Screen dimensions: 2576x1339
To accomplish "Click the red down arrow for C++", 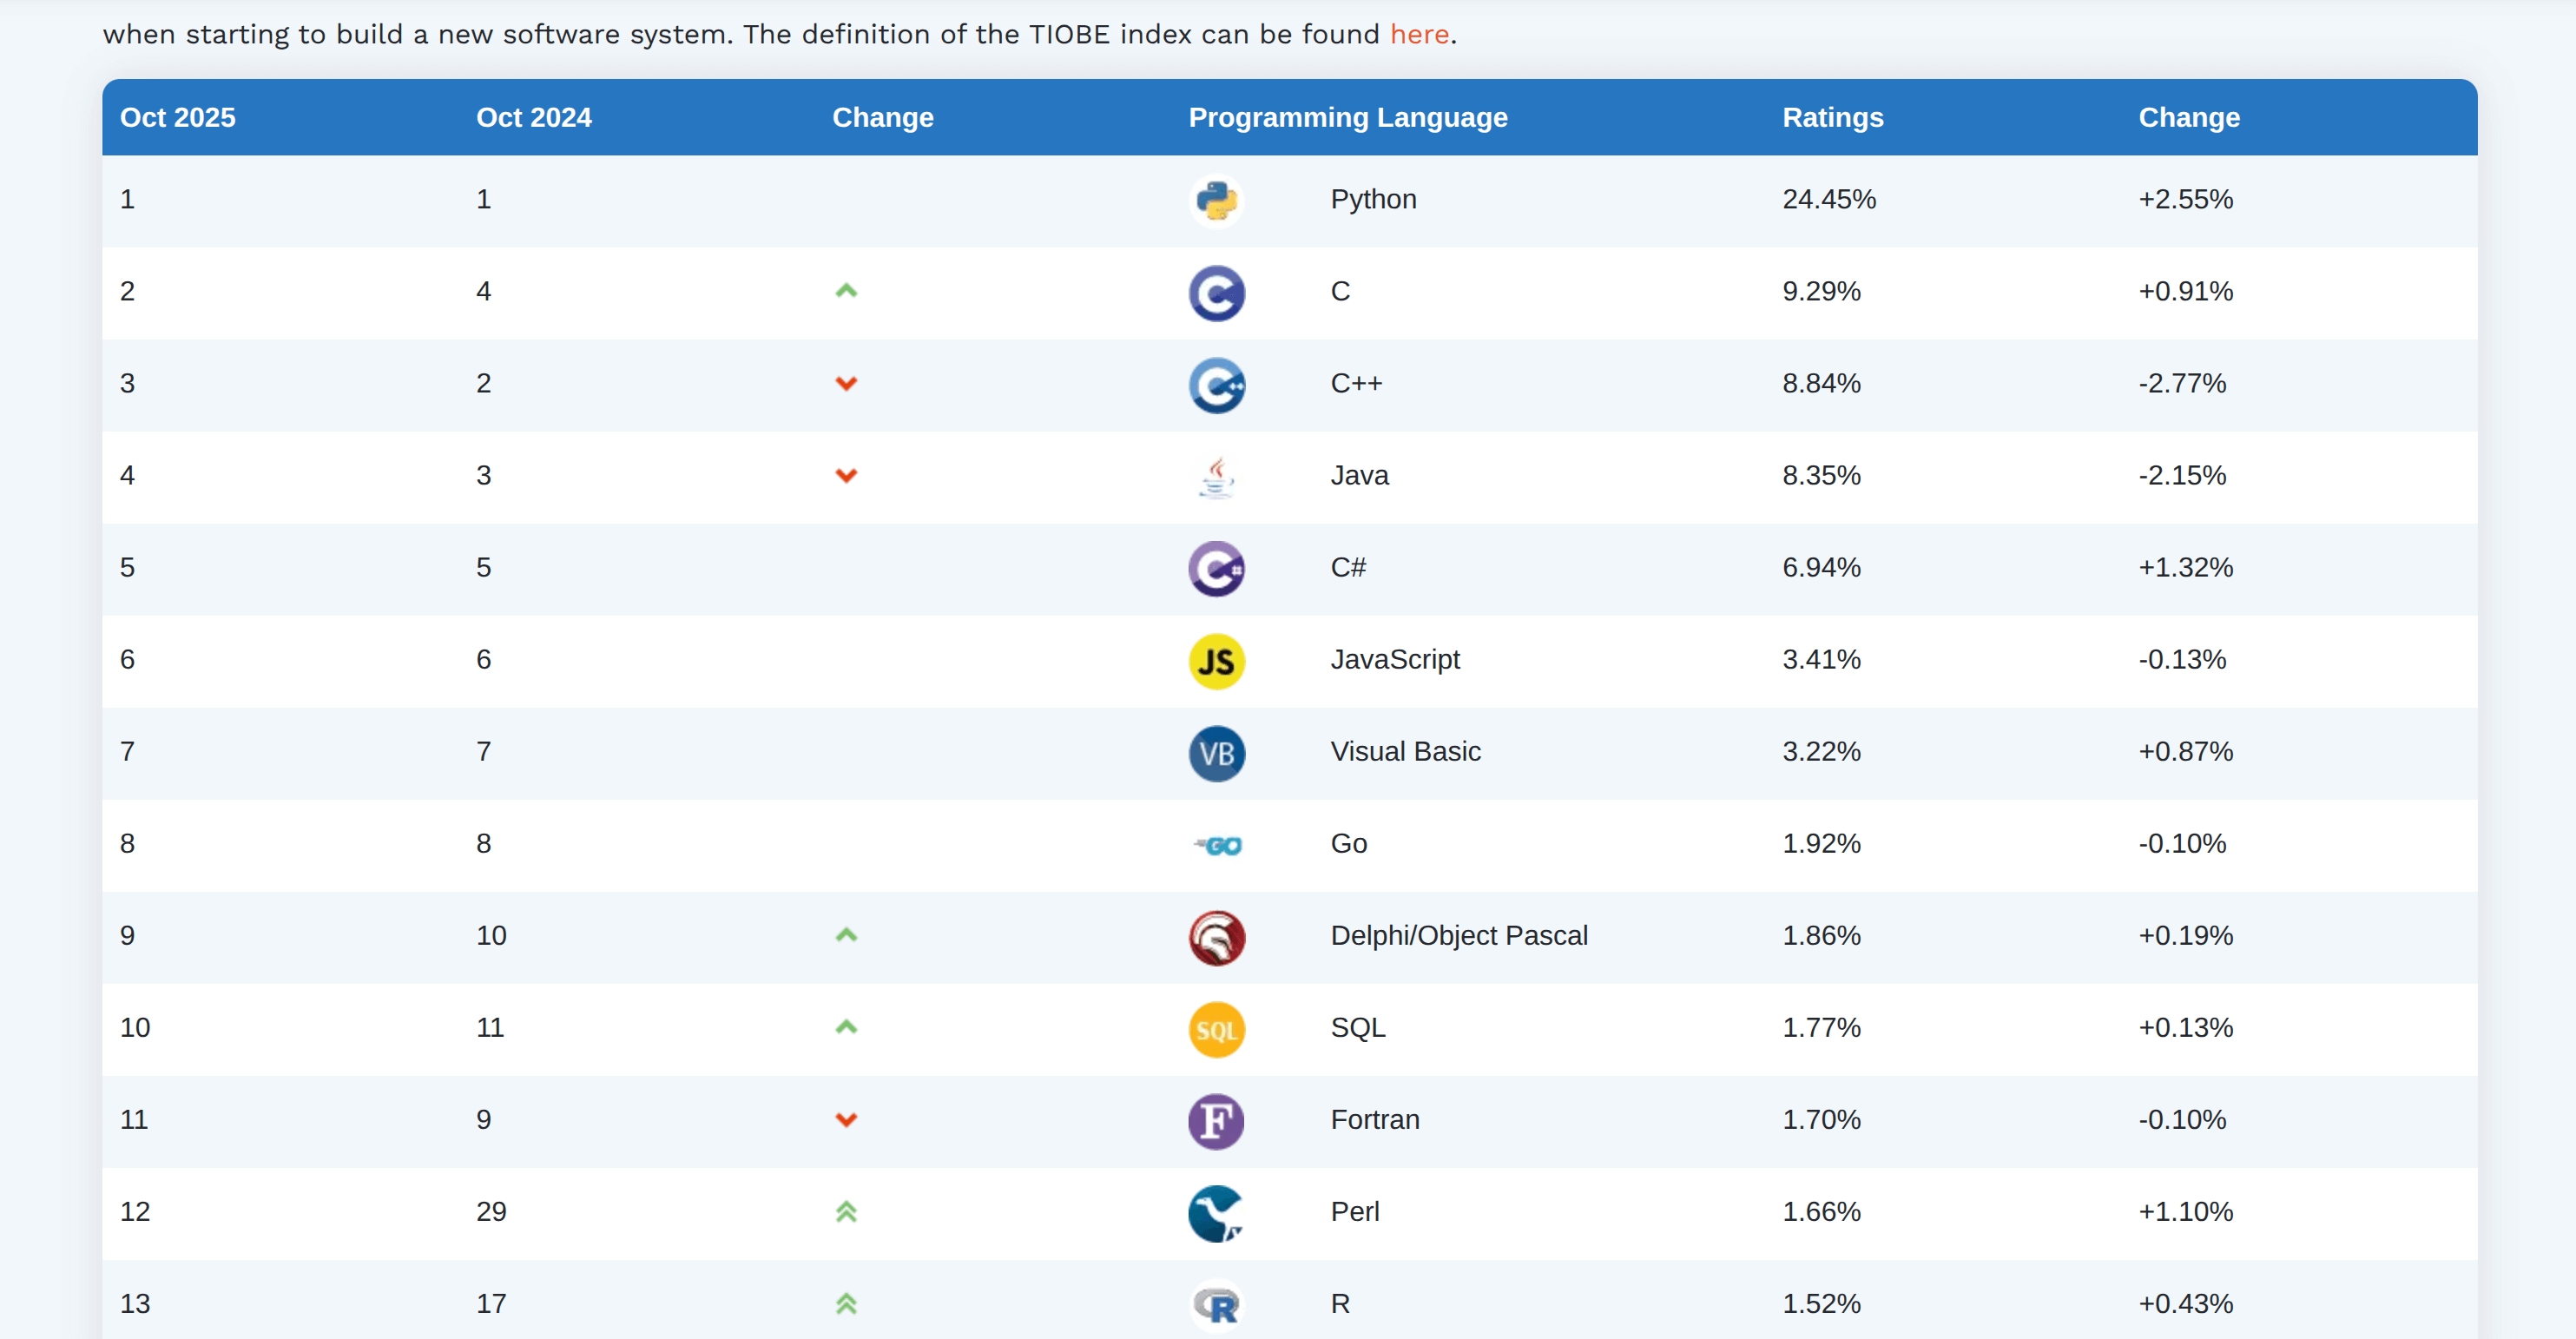I will (846, 384).
